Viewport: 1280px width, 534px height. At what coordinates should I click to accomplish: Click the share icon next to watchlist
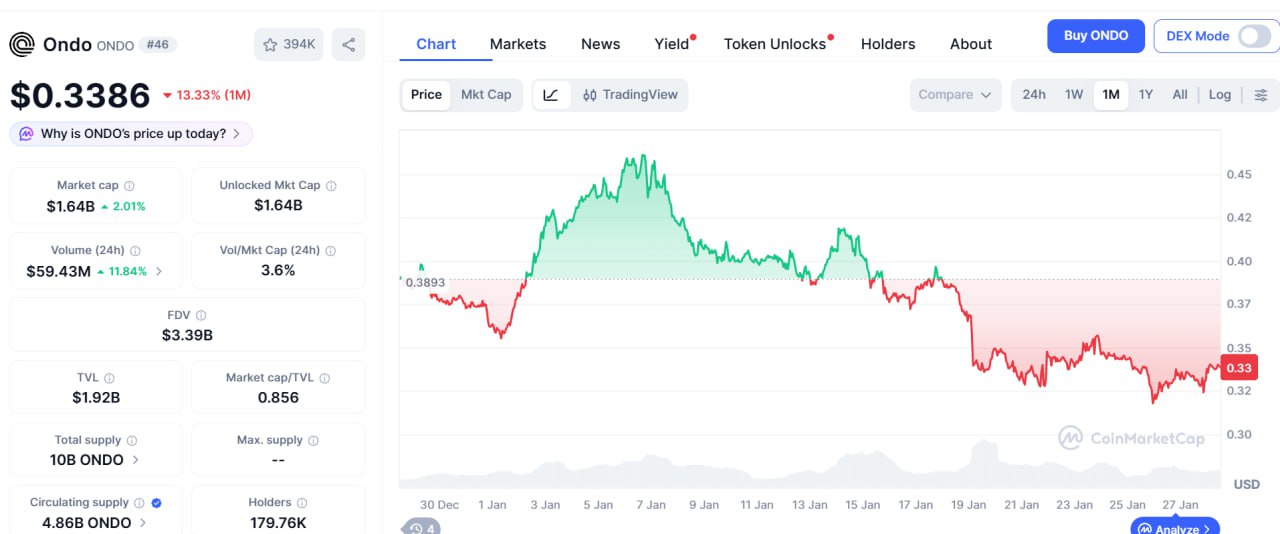348,44
